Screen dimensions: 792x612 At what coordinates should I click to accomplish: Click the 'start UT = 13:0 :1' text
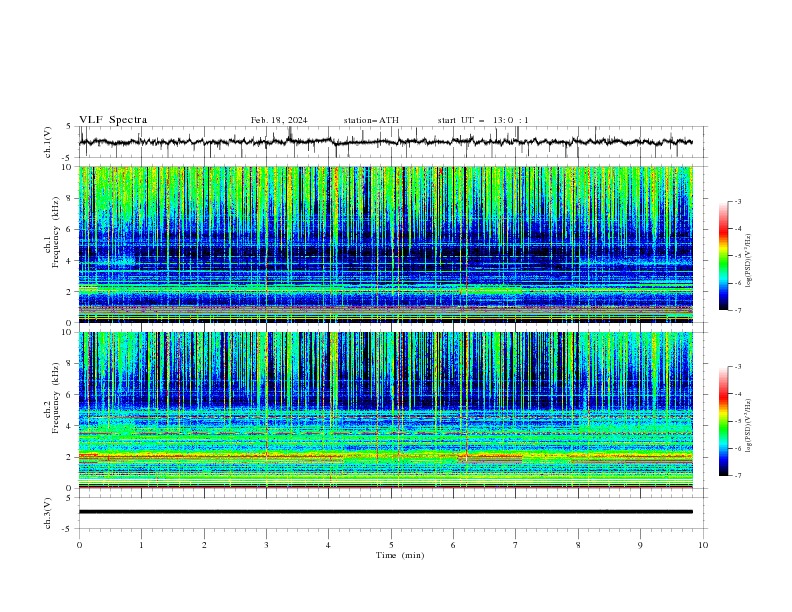(483, 120)
